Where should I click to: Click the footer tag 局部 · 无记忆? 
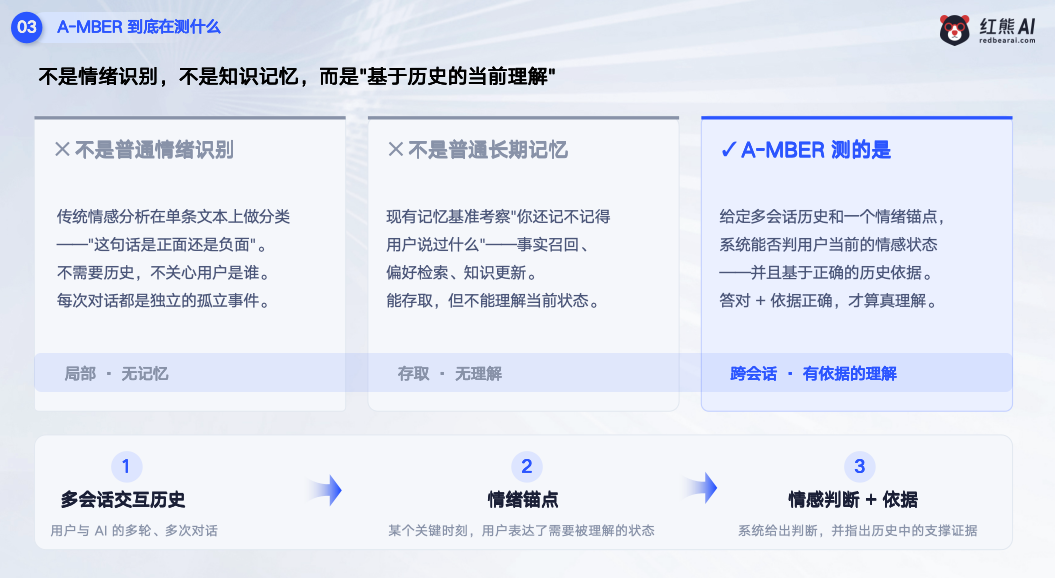click(x=116, y=373)
